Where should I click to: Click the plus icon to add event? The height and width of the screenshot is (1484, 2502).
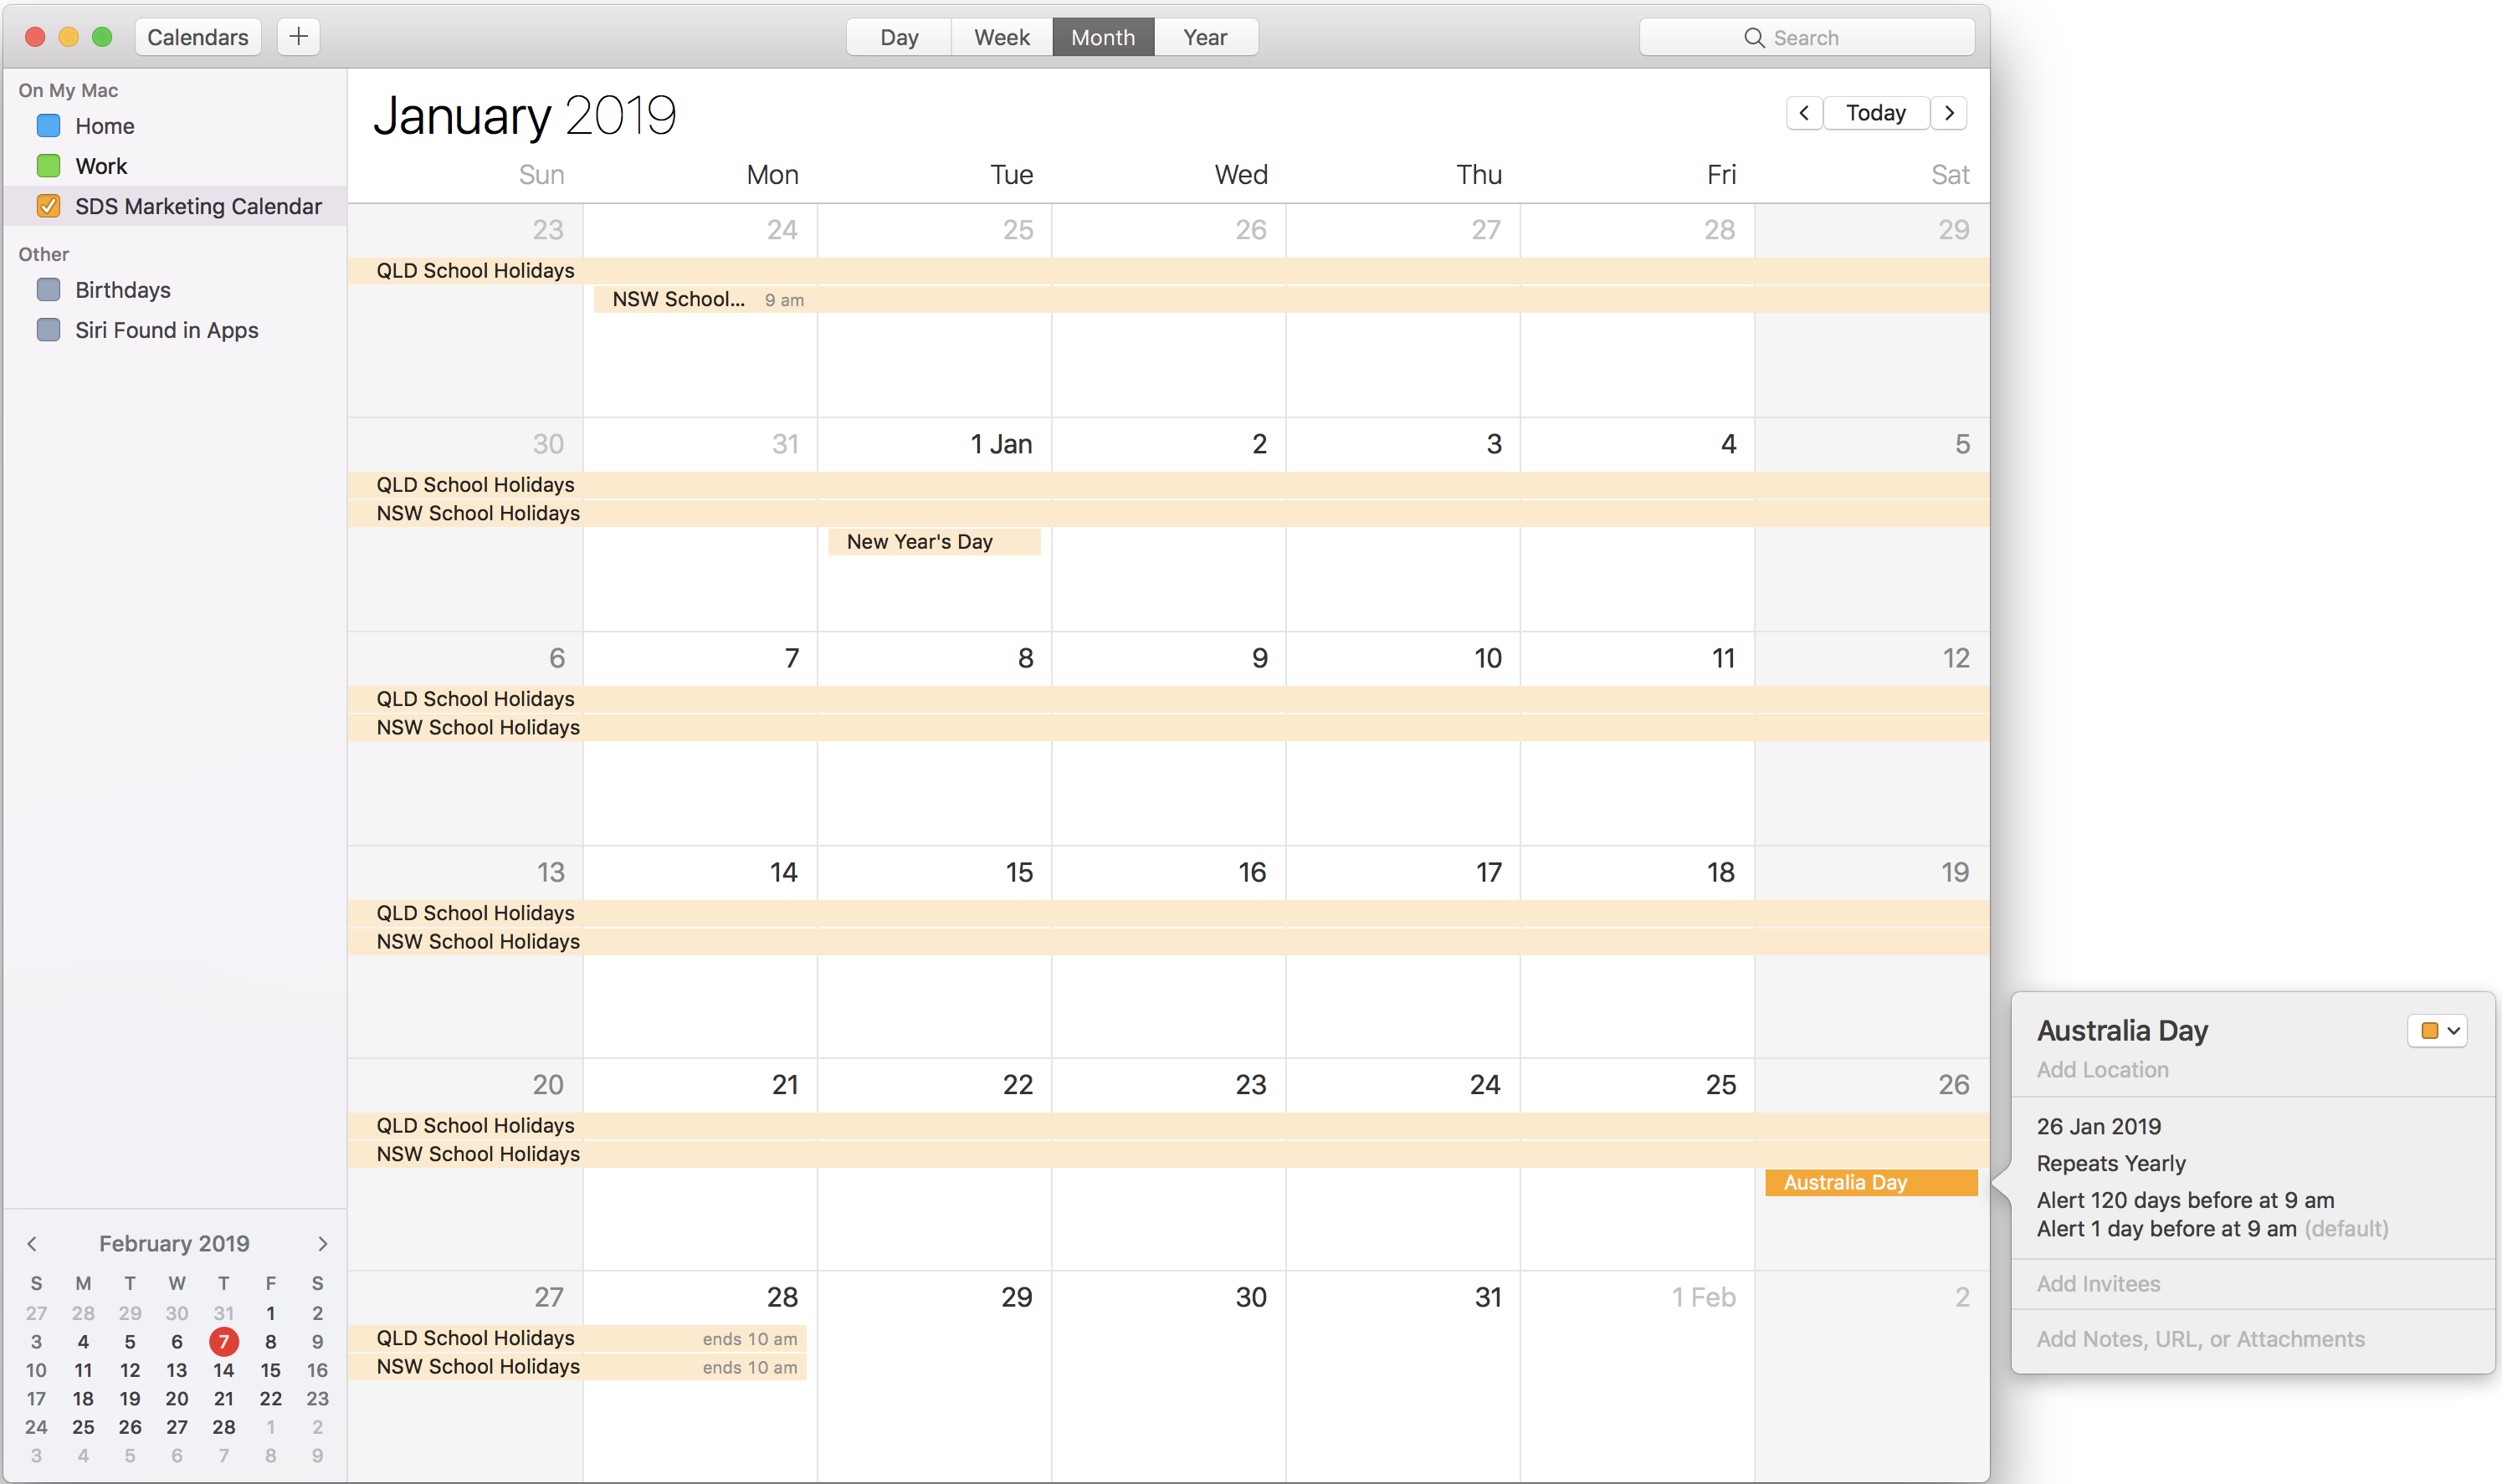coord(298,37)
